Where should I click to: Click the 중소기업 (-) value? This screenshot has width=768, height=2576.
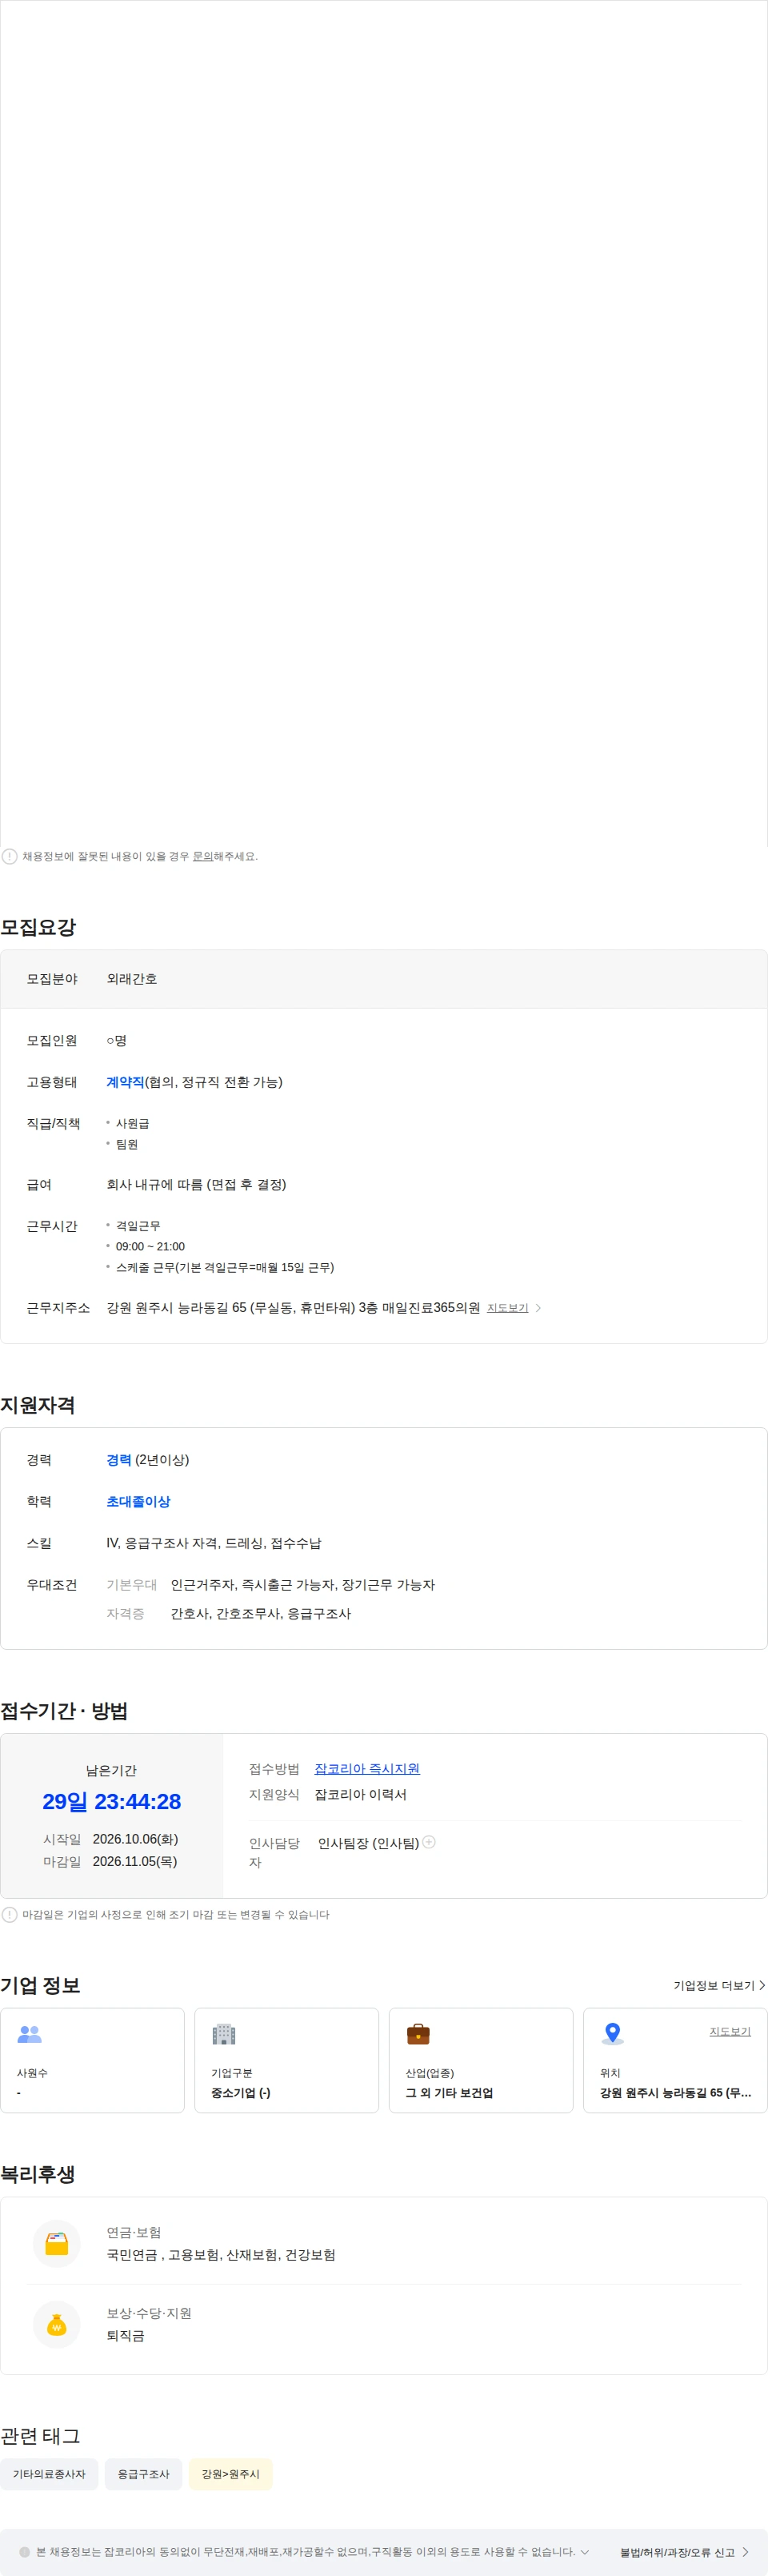click(x=241, y=2093)
